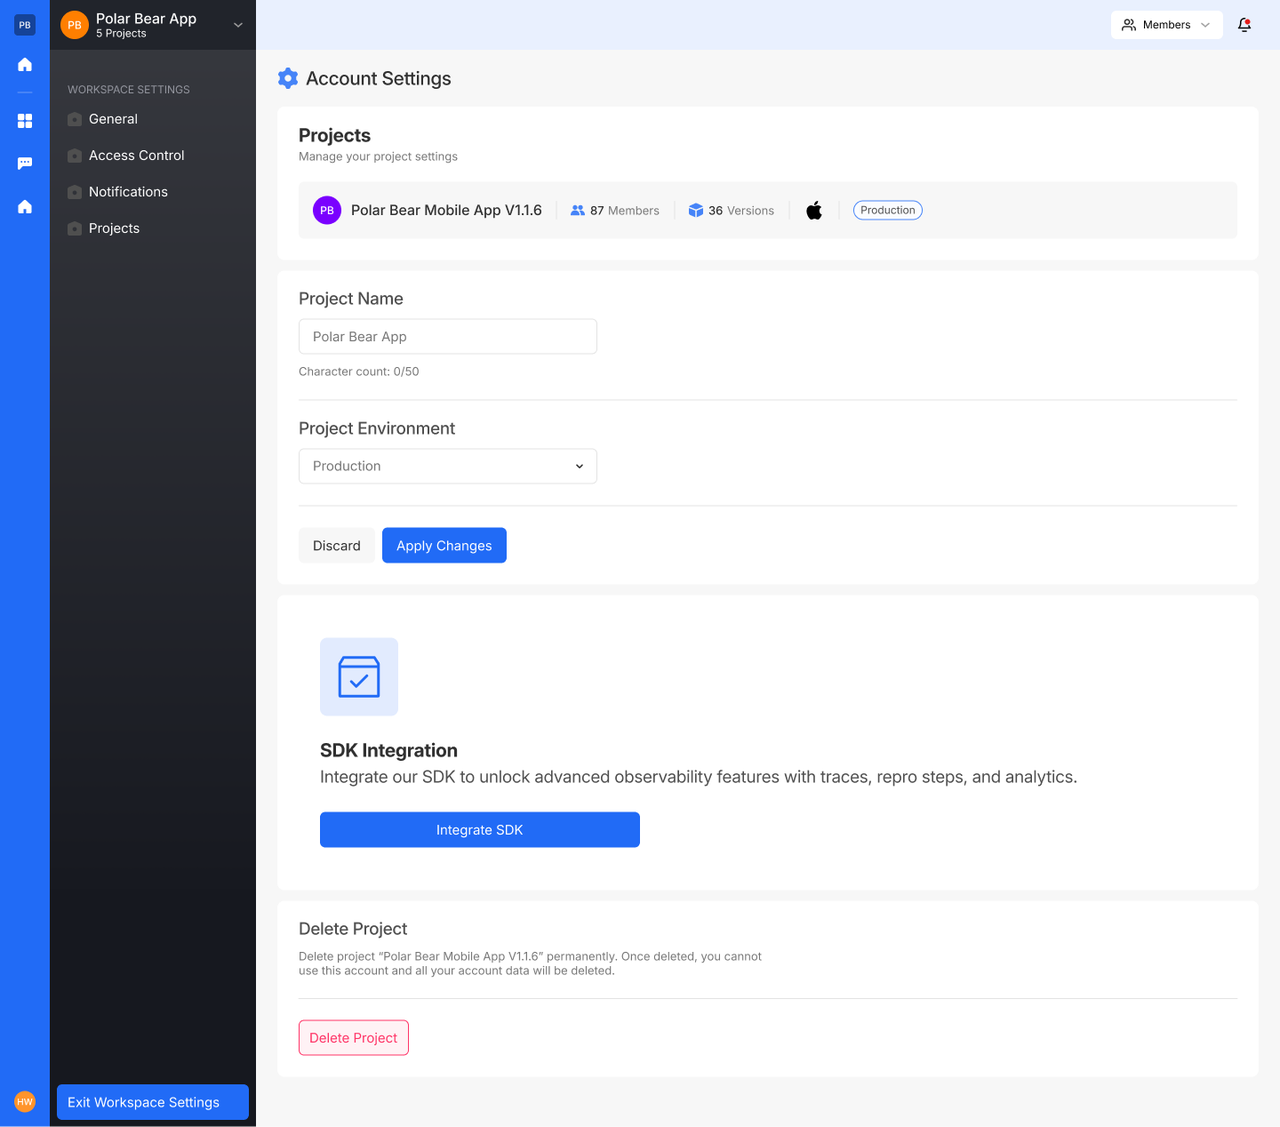Screen dimensions: 1280x1127
Task: Click the grid dashboard icon in left rail
Action: point(25,121)
